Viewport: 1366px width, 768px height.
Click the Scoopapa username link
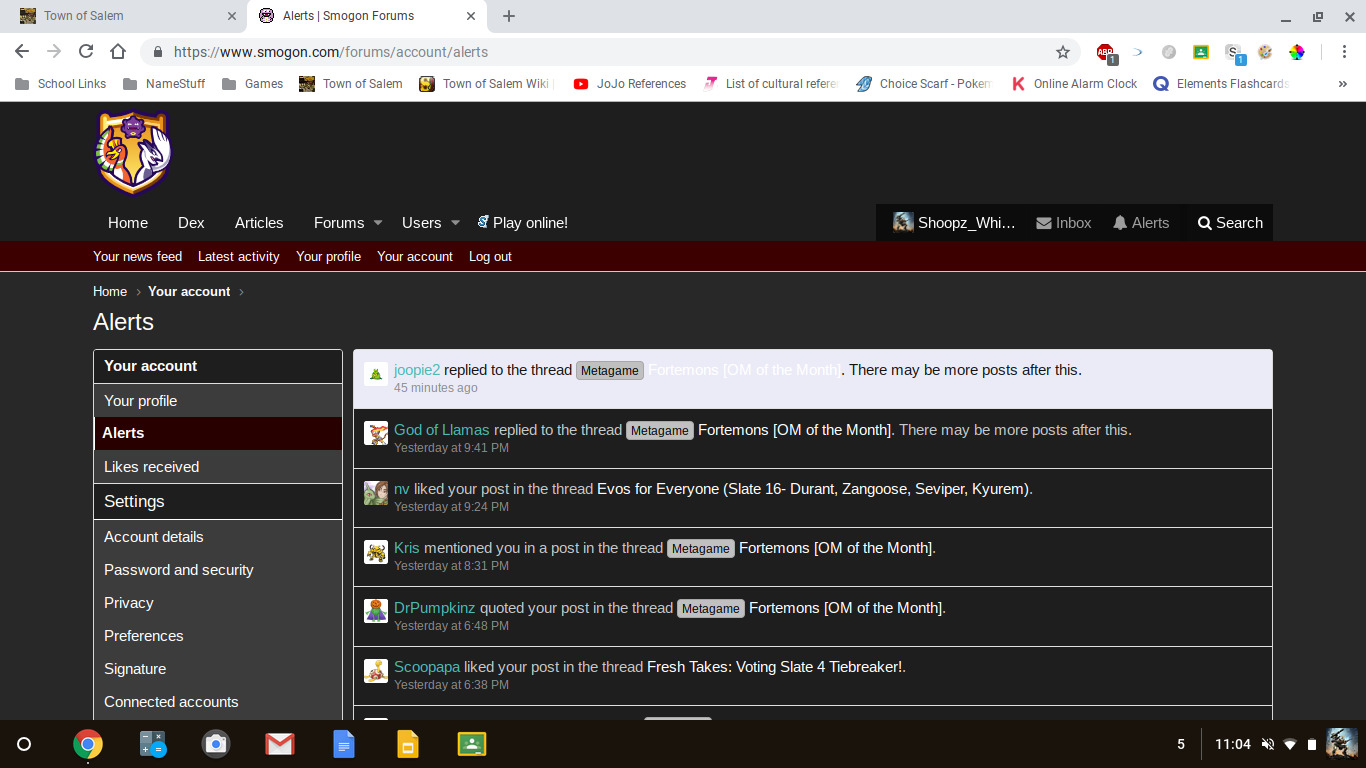pos(427,667)
